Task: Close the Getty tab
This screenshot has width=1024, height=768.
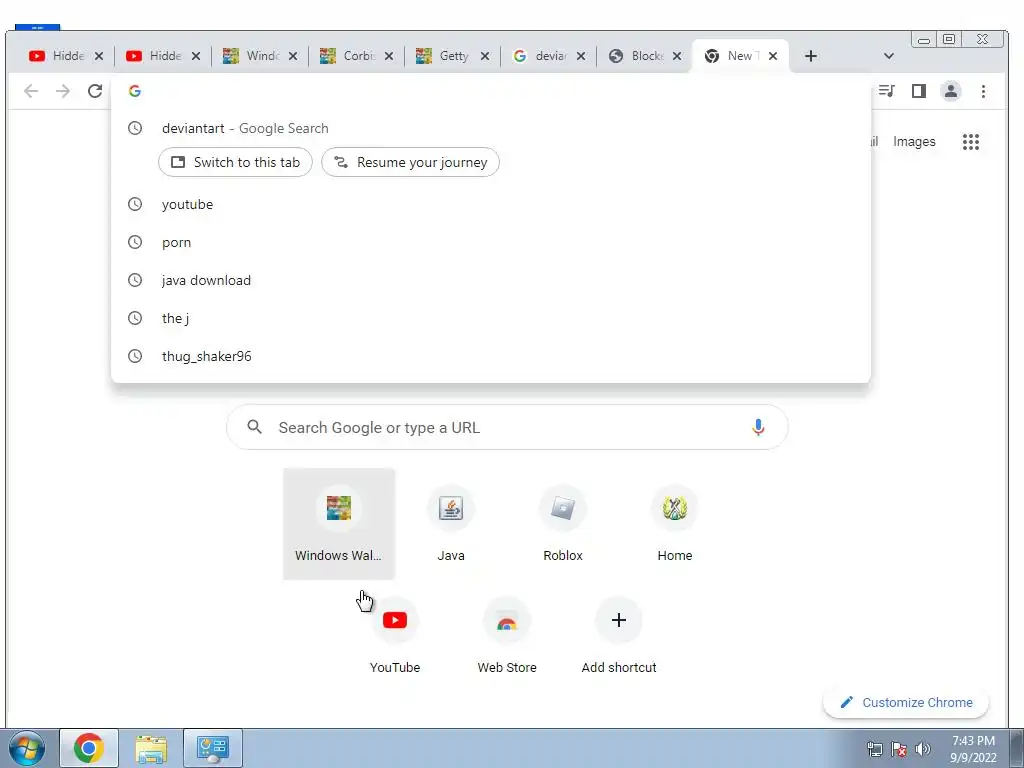Action: [485, 56]
